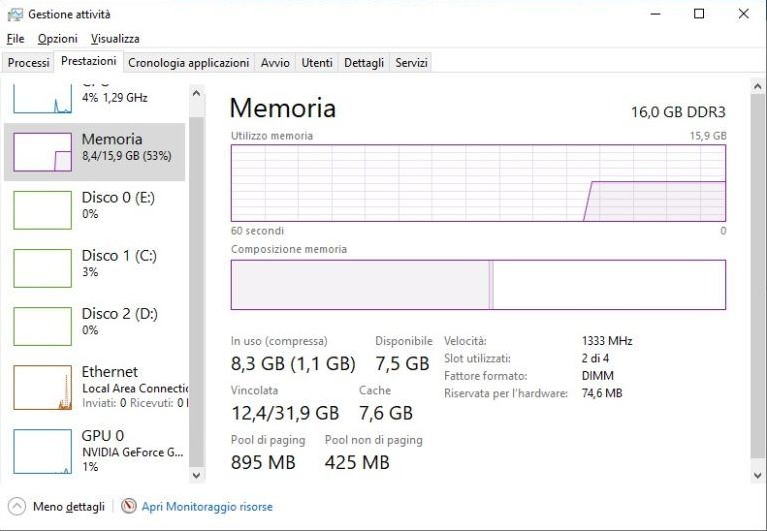Open the Opzioni menu
The image size is (767, 531).
click(57, 38)
